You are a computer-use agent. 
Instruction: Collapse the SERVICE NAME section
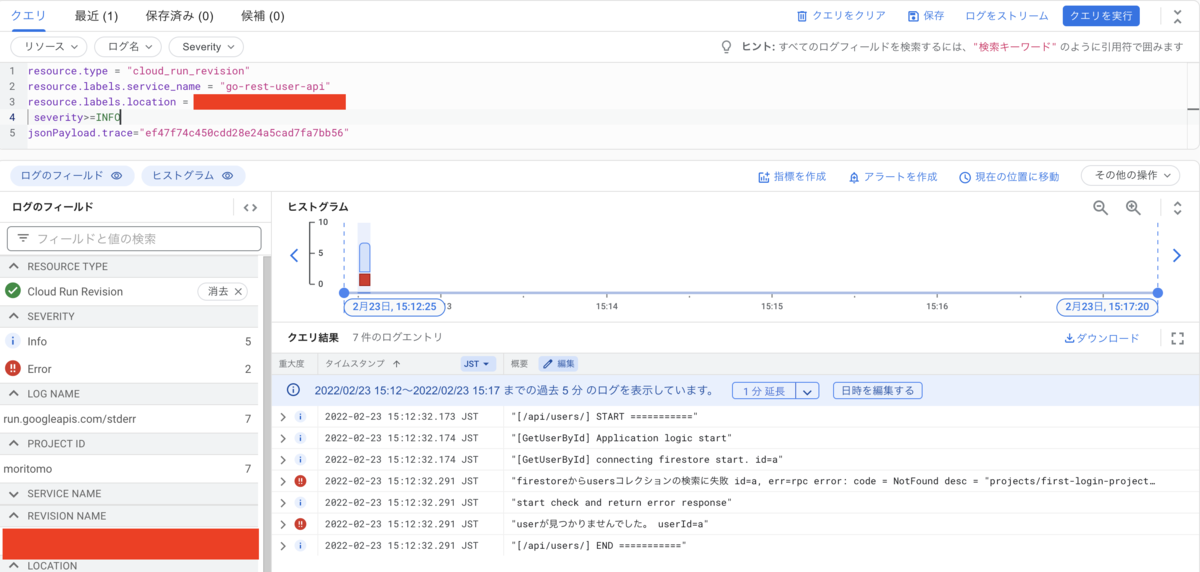[14, 494]
